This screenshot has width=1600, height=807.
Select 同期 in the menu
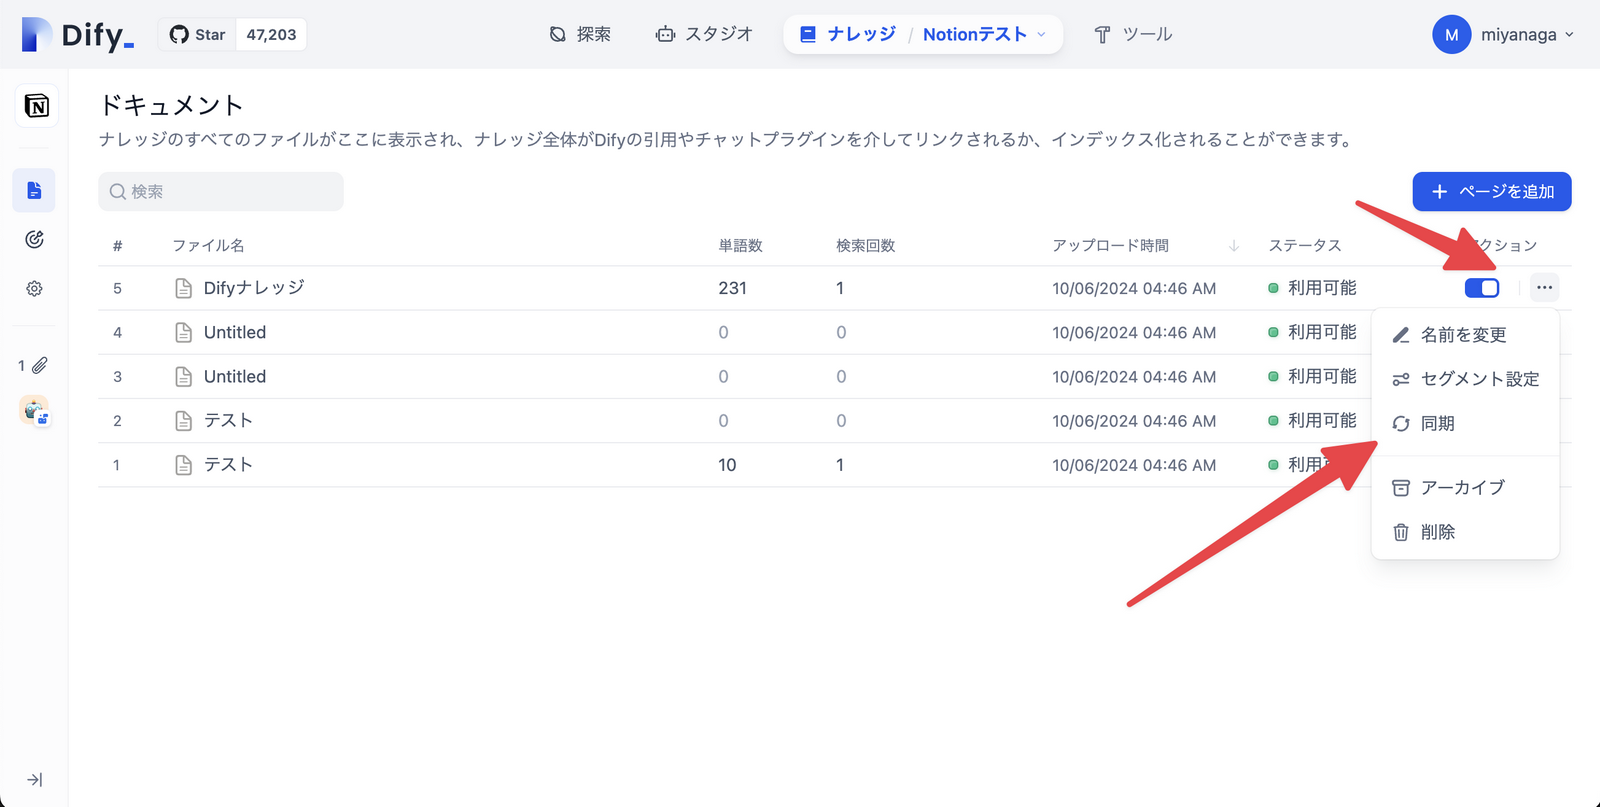(1465, 423)
